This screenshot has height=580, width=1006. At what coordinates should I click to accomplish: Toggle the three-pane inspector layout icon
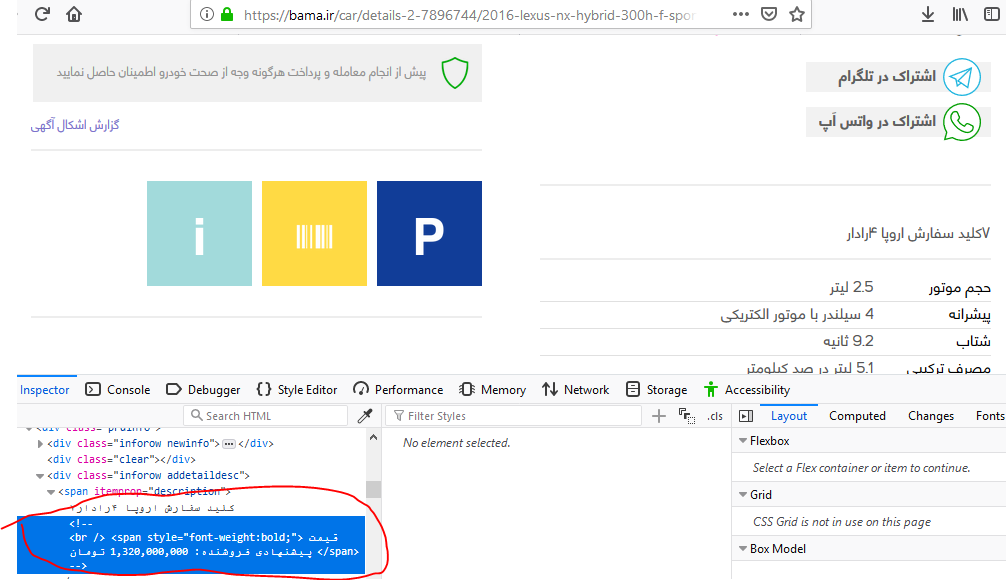coord(746,416)
